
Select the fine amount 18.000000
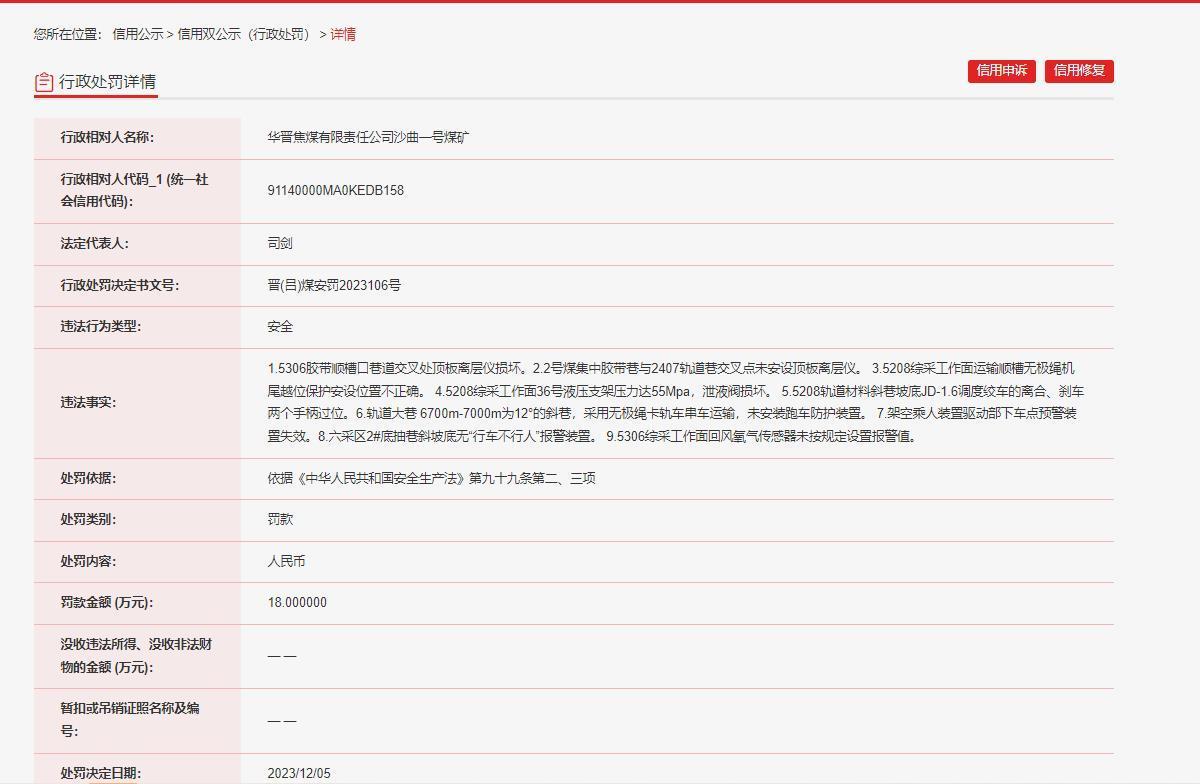(x=295, y=602)
